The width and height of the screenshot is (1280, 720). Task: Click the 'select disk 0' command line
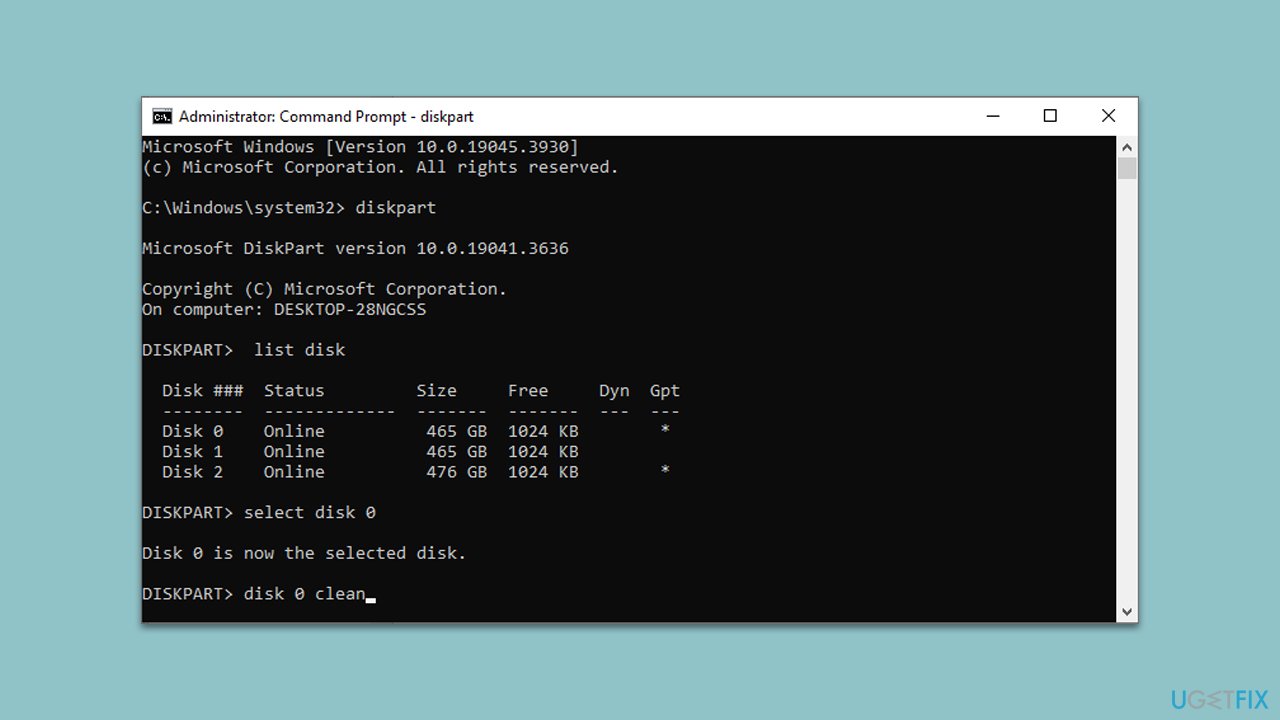click(259, 512)
